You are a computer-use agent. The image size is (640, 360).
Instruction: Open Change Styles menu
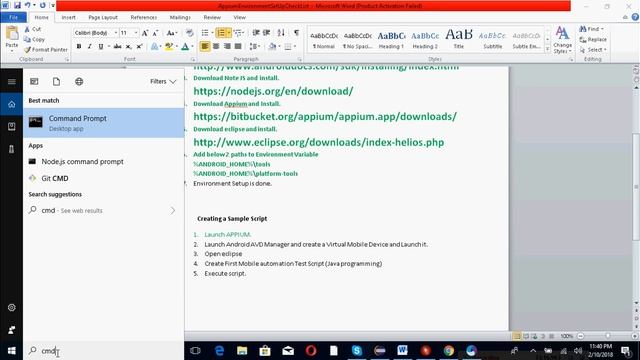(562, 40)
